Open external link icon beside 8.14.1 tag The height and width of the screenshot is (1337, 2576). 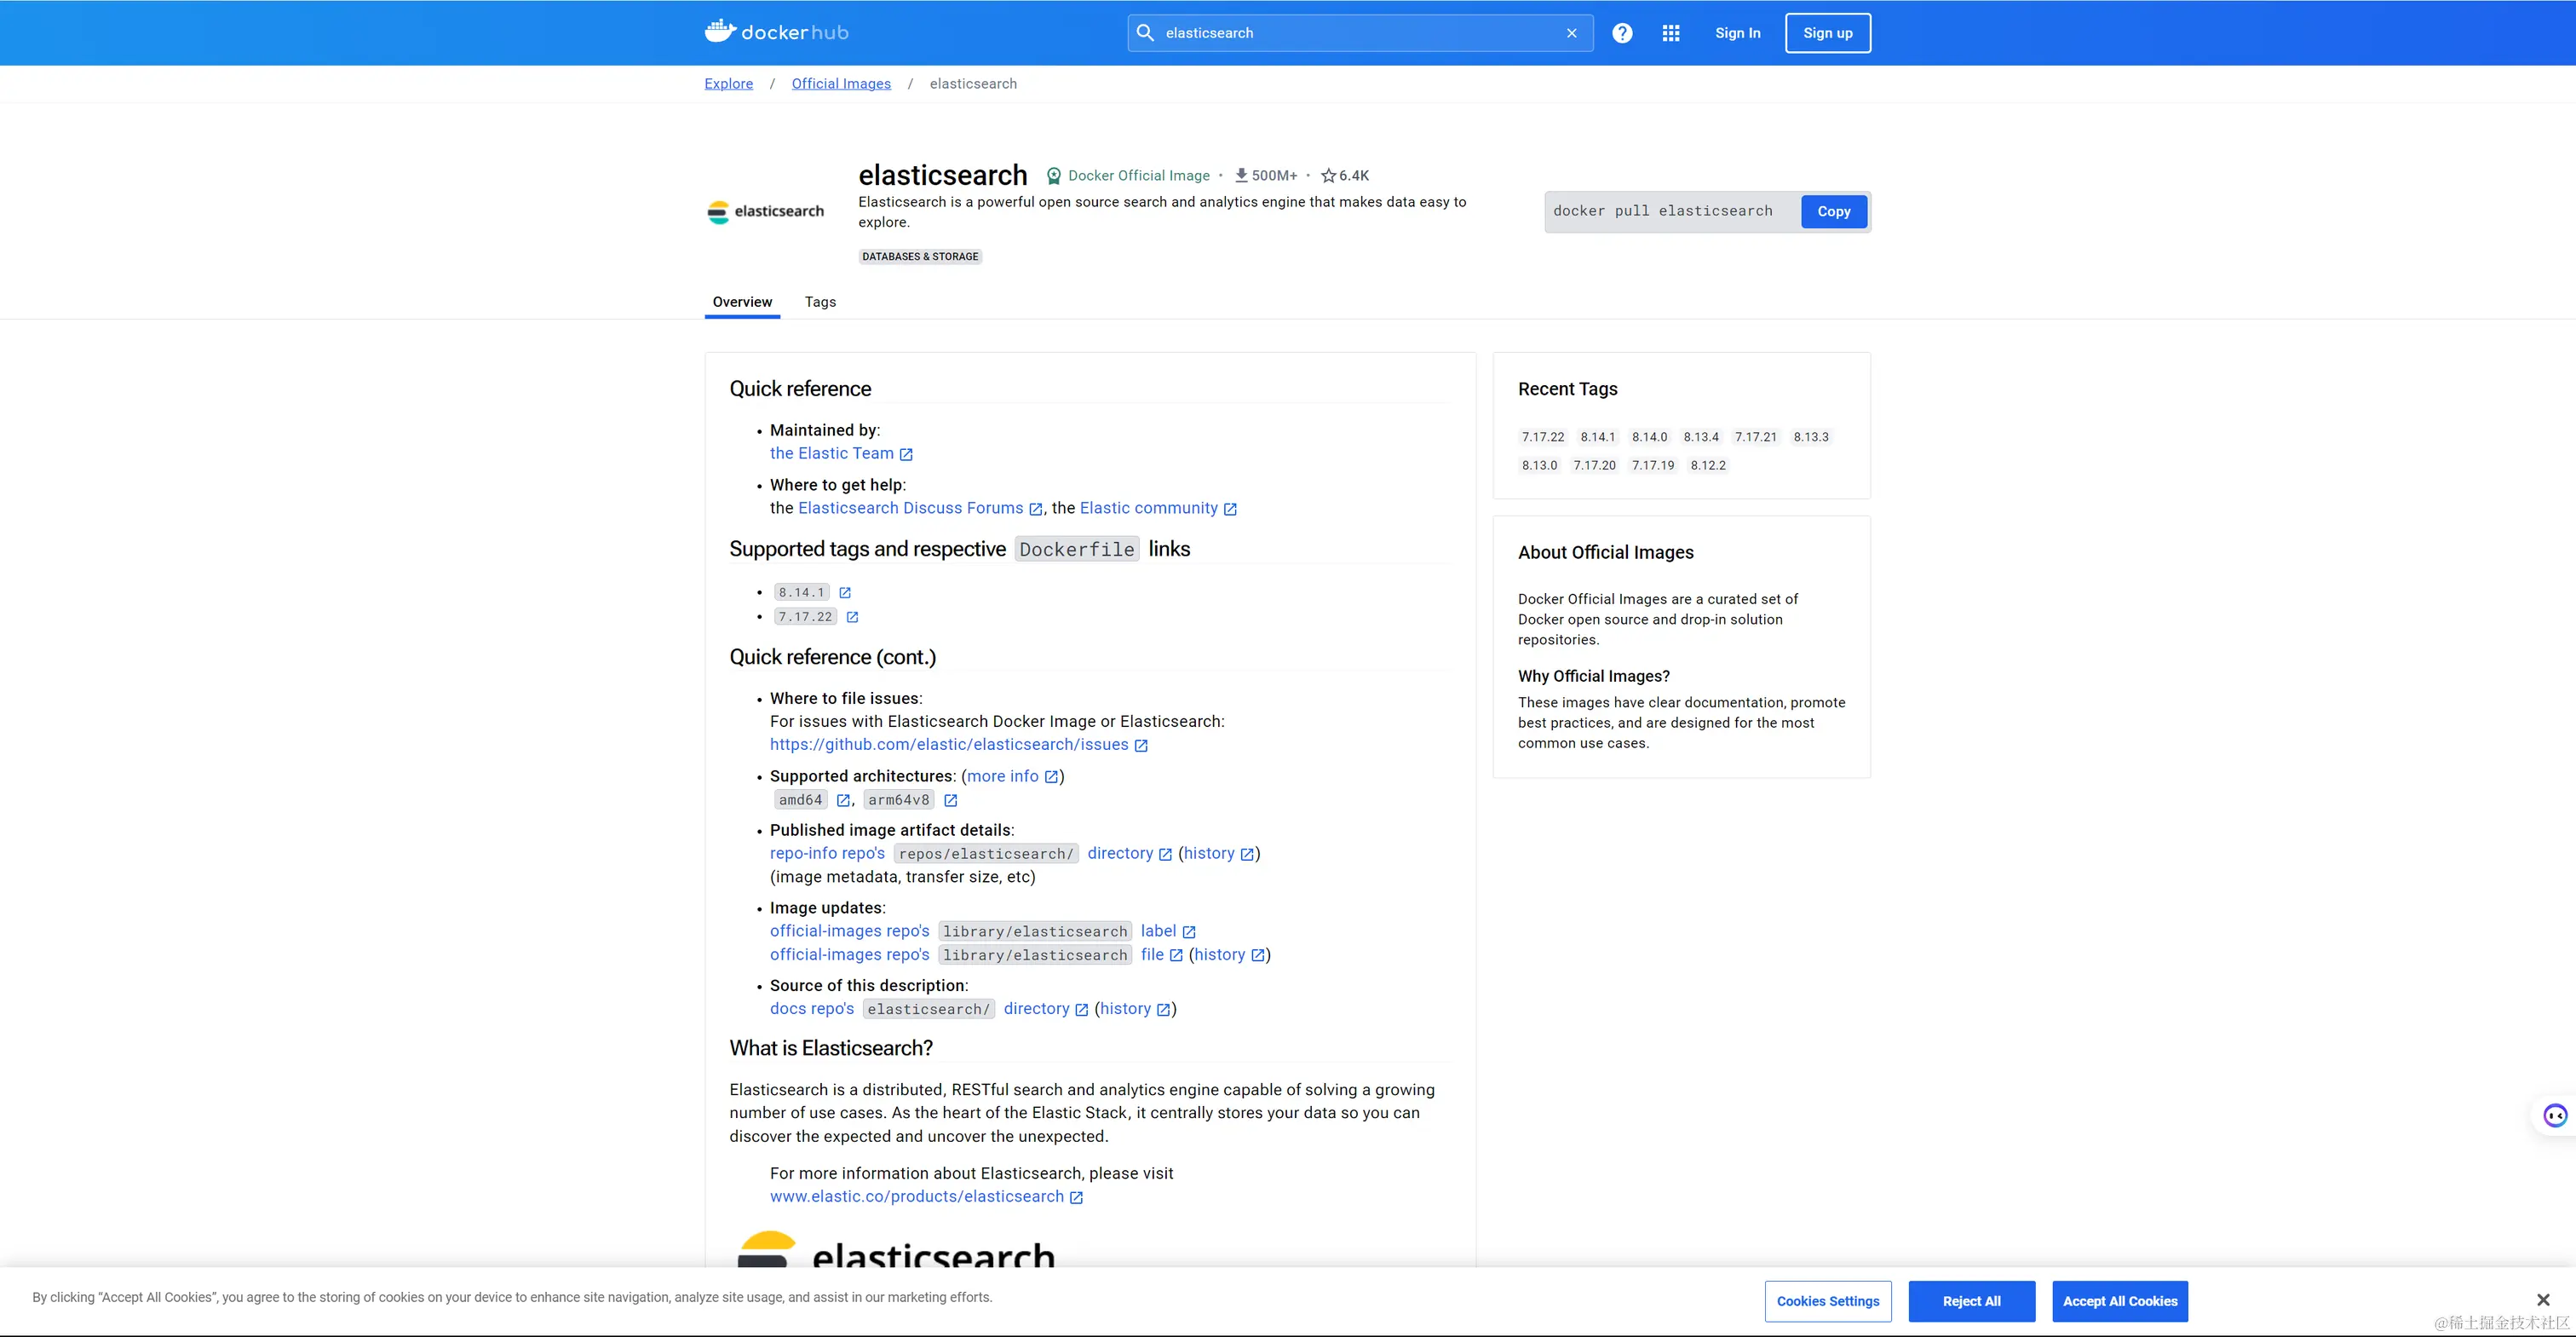[845, 593]
